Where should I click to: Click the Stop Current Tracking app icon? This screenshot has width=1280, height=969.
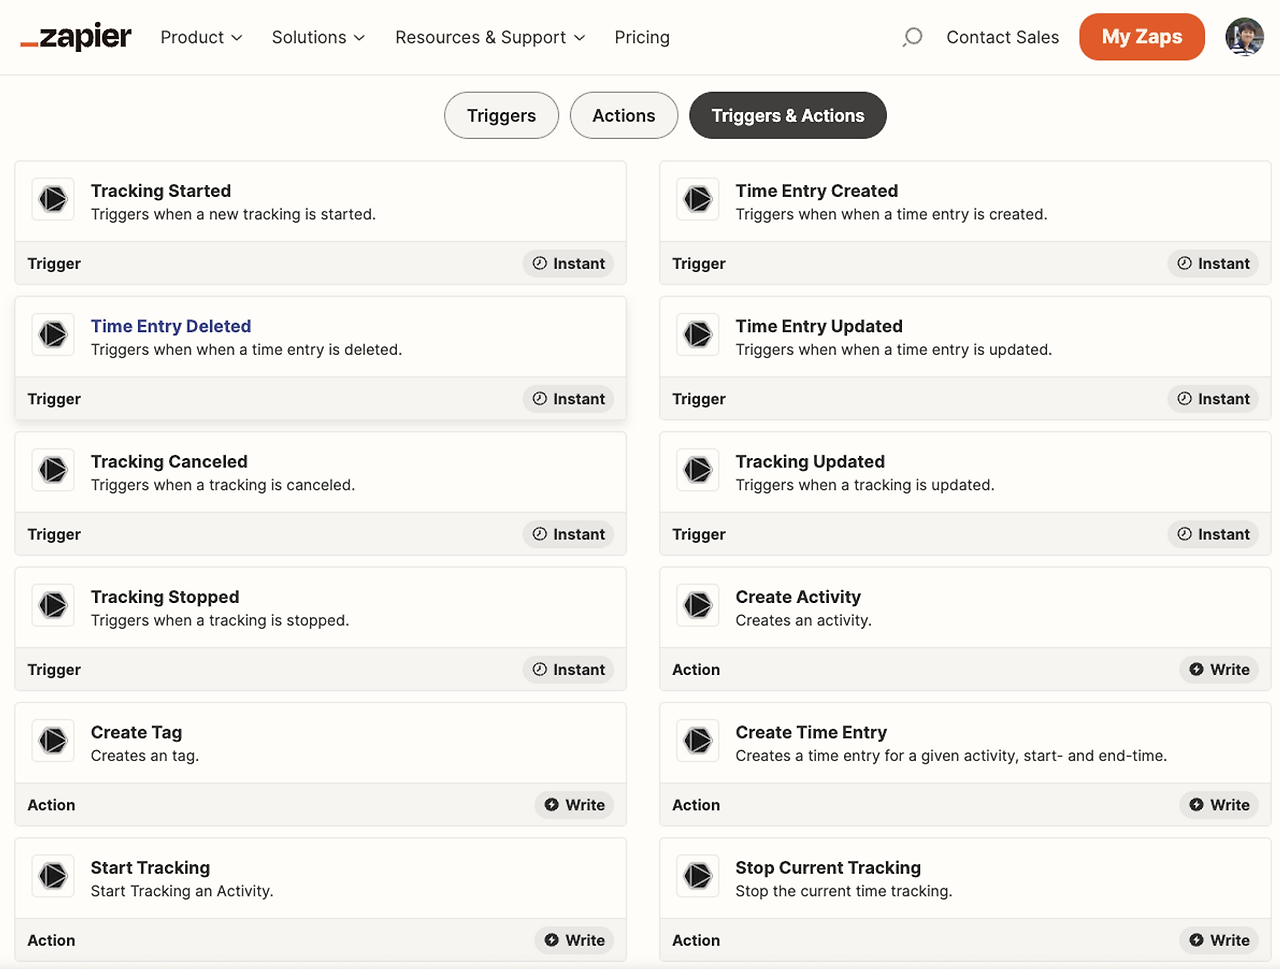pos(698,876)
